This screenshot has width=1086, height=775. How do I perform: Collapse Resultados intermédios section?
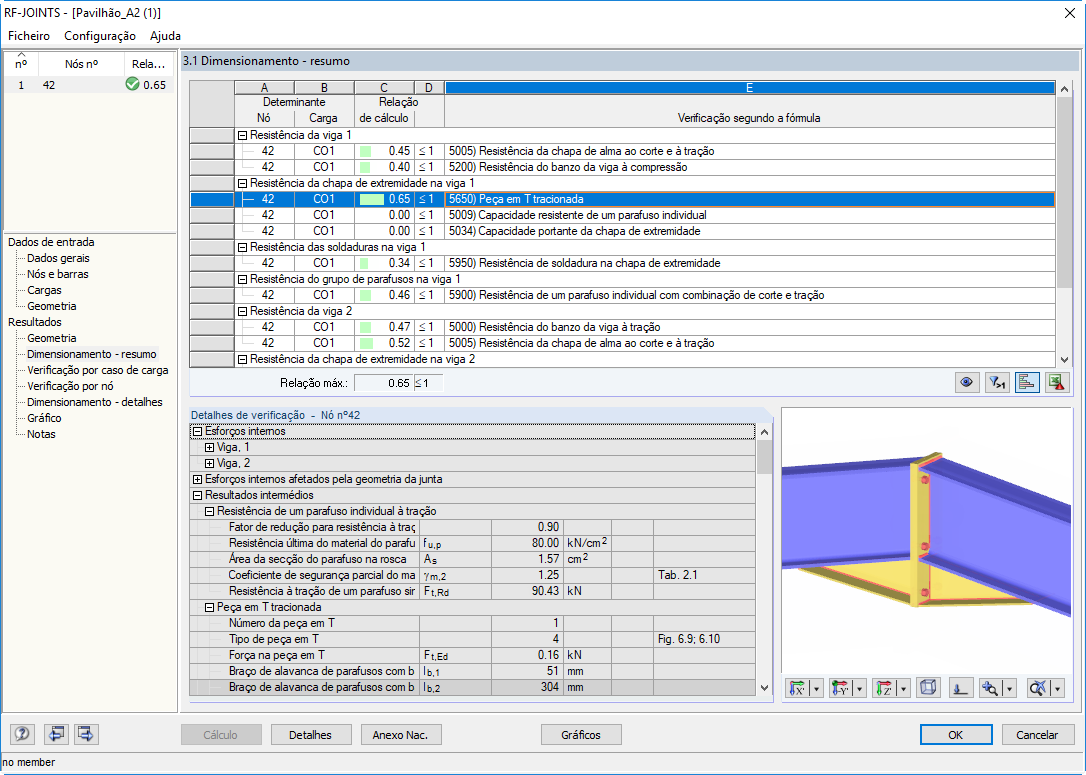pyautogui.click(x=197, y=495)
